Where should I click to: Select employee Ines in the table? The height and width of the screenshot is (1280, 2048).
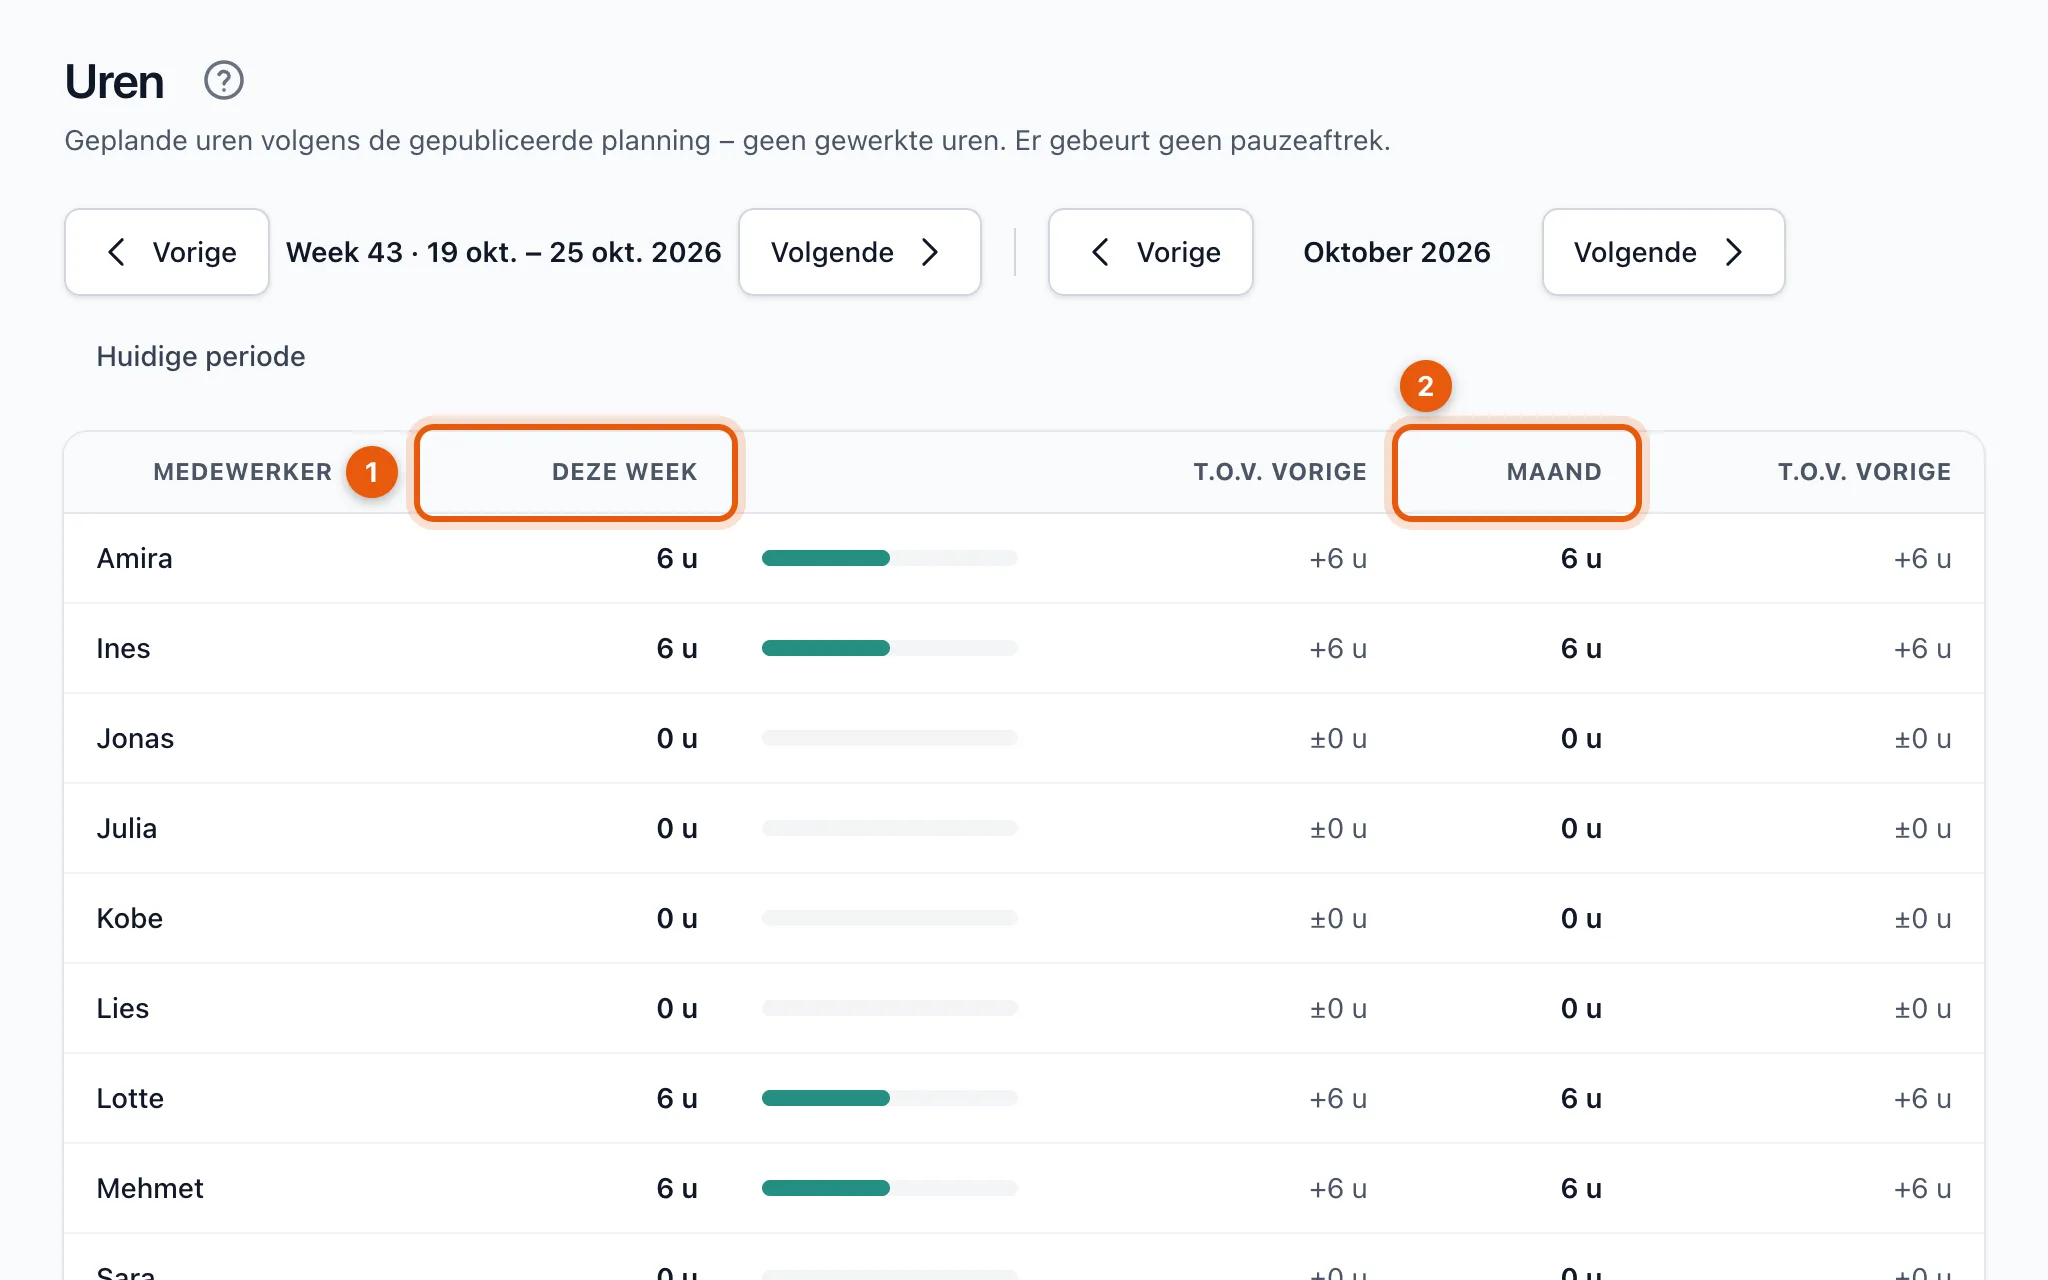(123, 649)
